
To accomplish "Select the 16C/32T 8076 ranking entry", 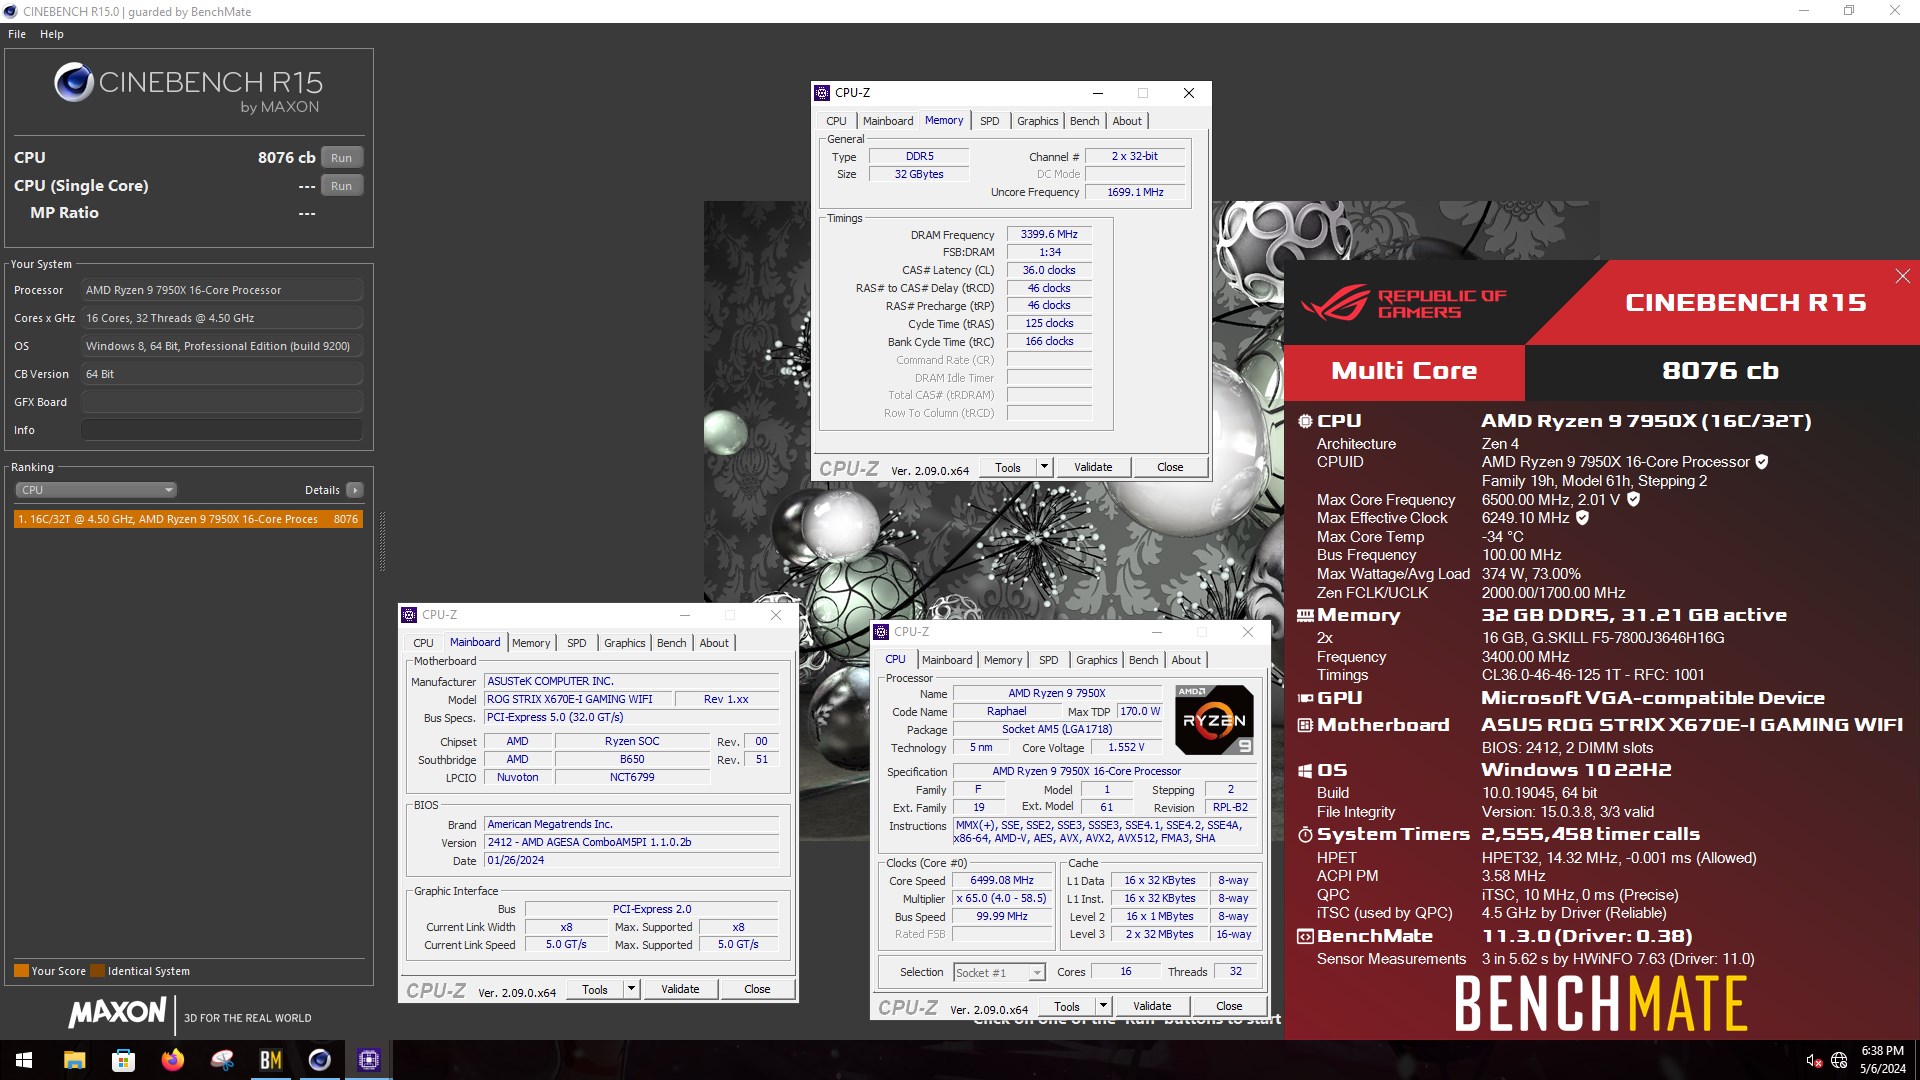I will [x=188, y=519].
